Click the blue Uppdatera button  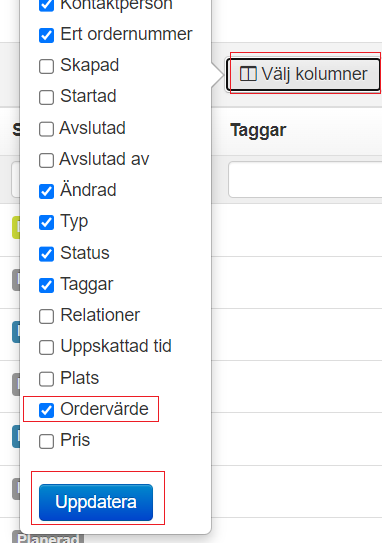[96, 502]
